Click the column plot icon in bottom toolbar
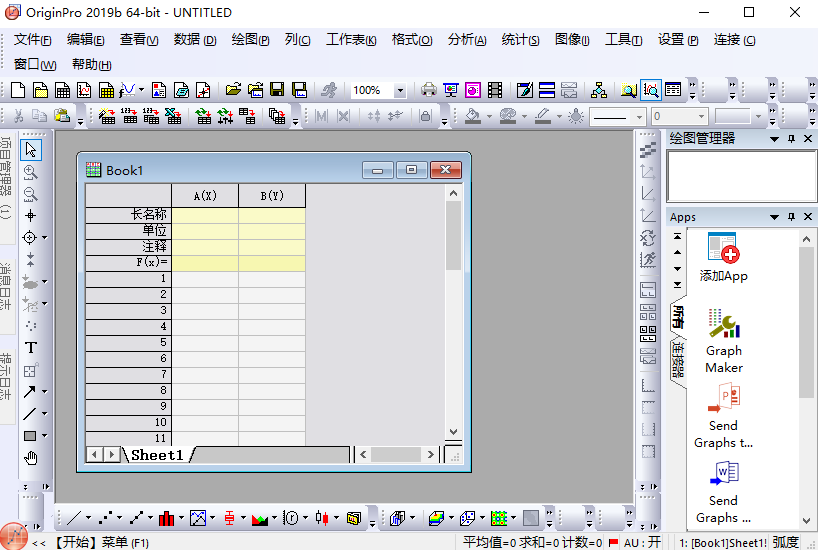Screen dimensions: 818x550 click(166, 518)
